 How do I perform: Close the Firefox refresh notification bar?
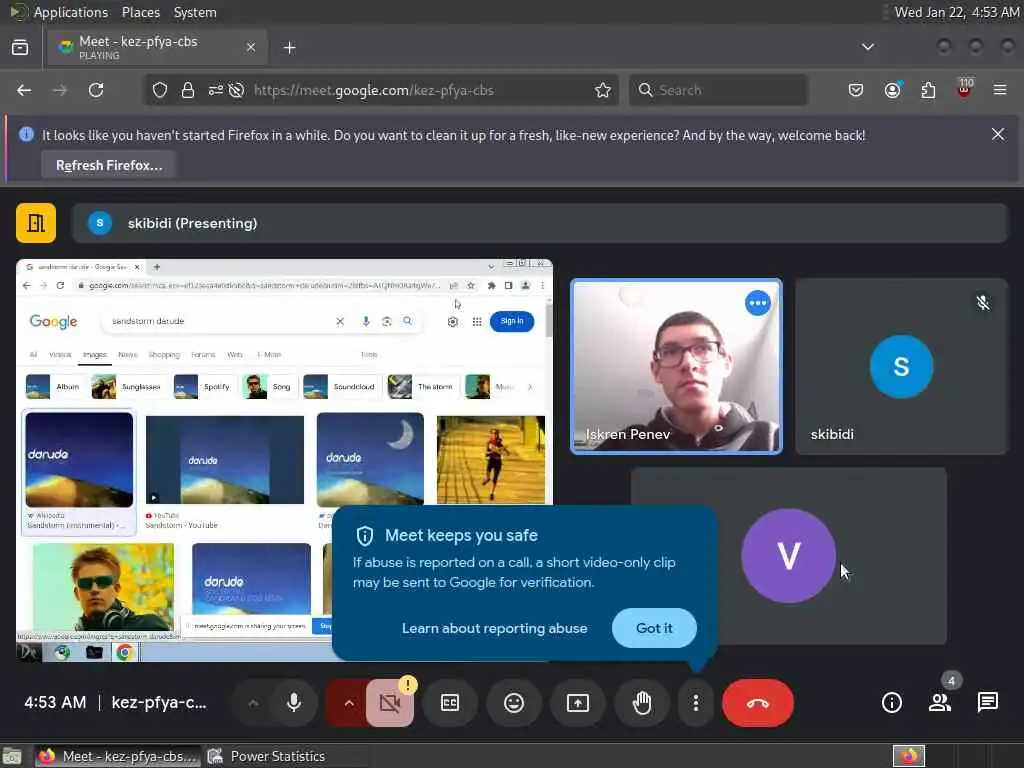(998, 135)
